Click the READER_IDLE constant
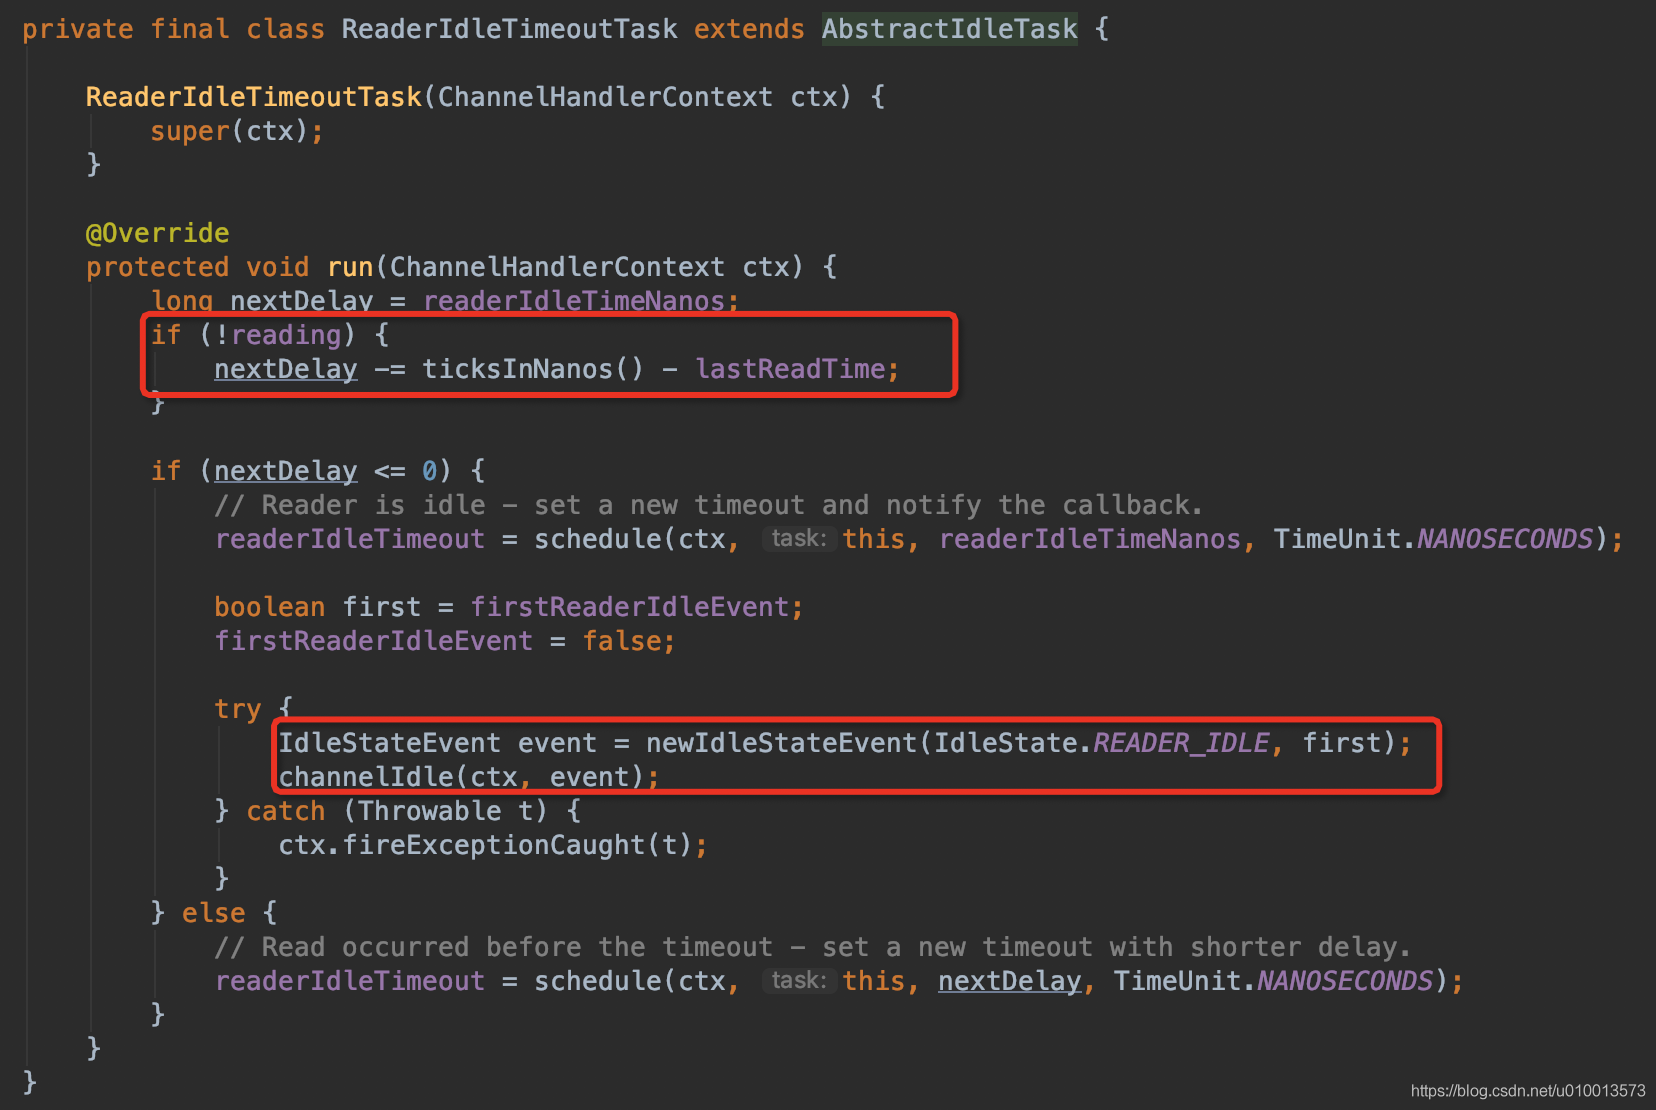Screen dimensions: 1656x1110 (1180, 743)
